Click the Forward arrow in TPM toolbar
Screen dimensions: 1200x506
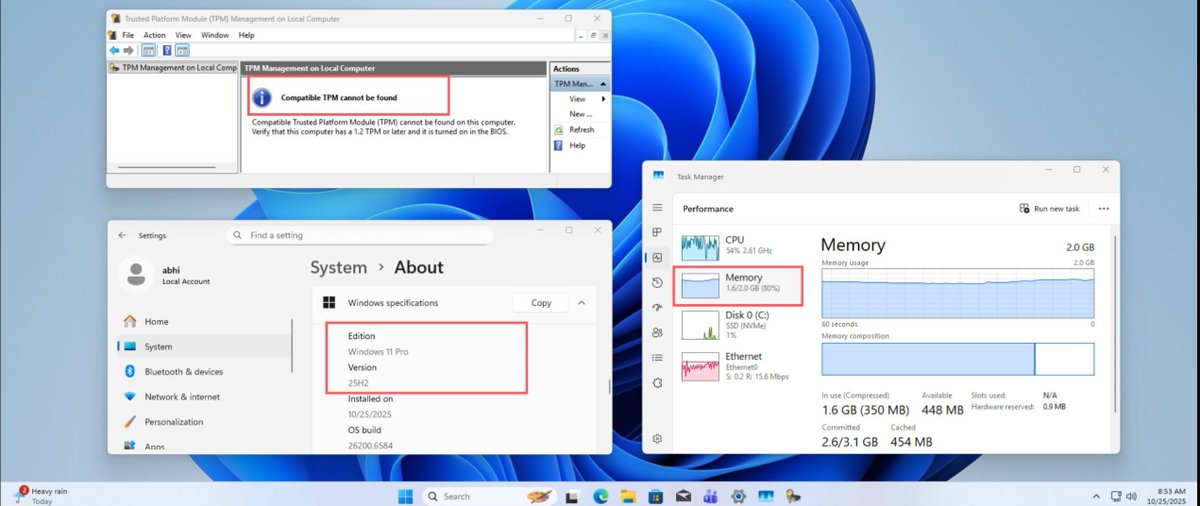click(129, 50)
